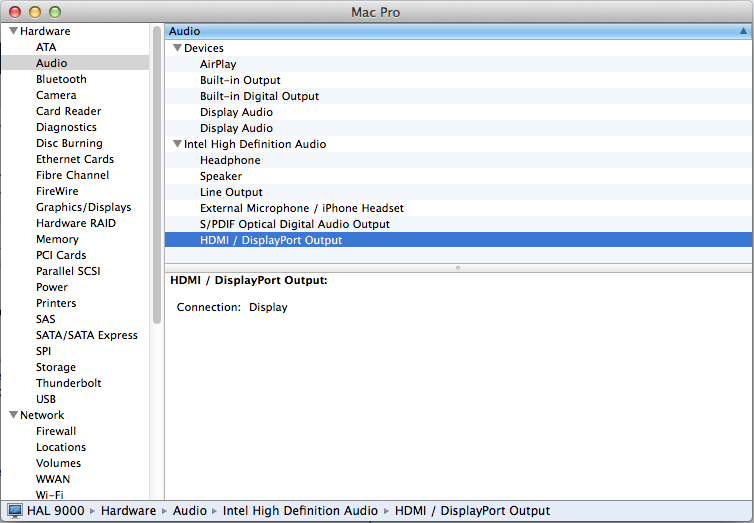Show Graphics/Displays information
Viewport: 754px width, 523px height.
84,207
